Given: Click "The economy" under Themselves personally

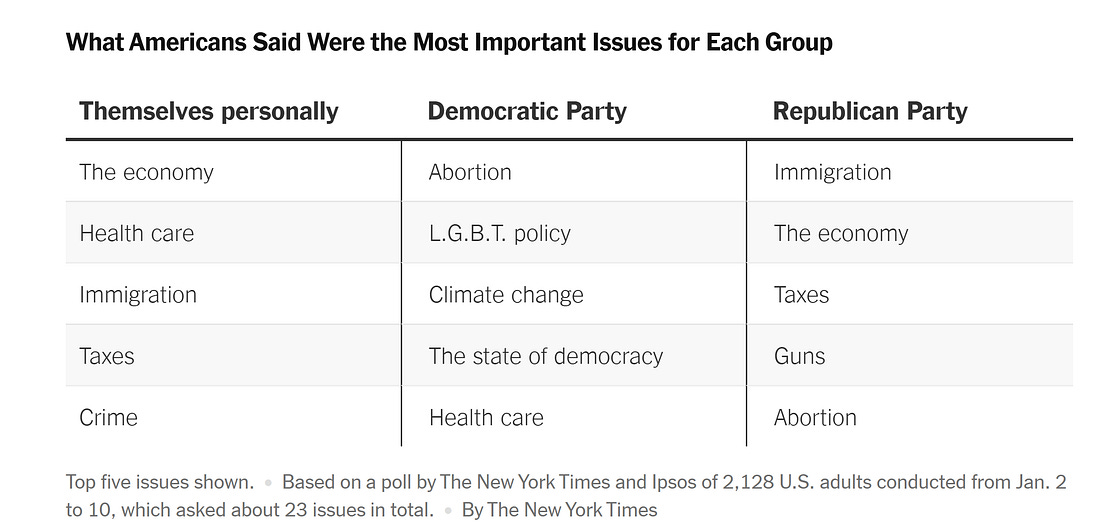Looking at the screenshot, I should pyautogui.click(x=146, y=172).
